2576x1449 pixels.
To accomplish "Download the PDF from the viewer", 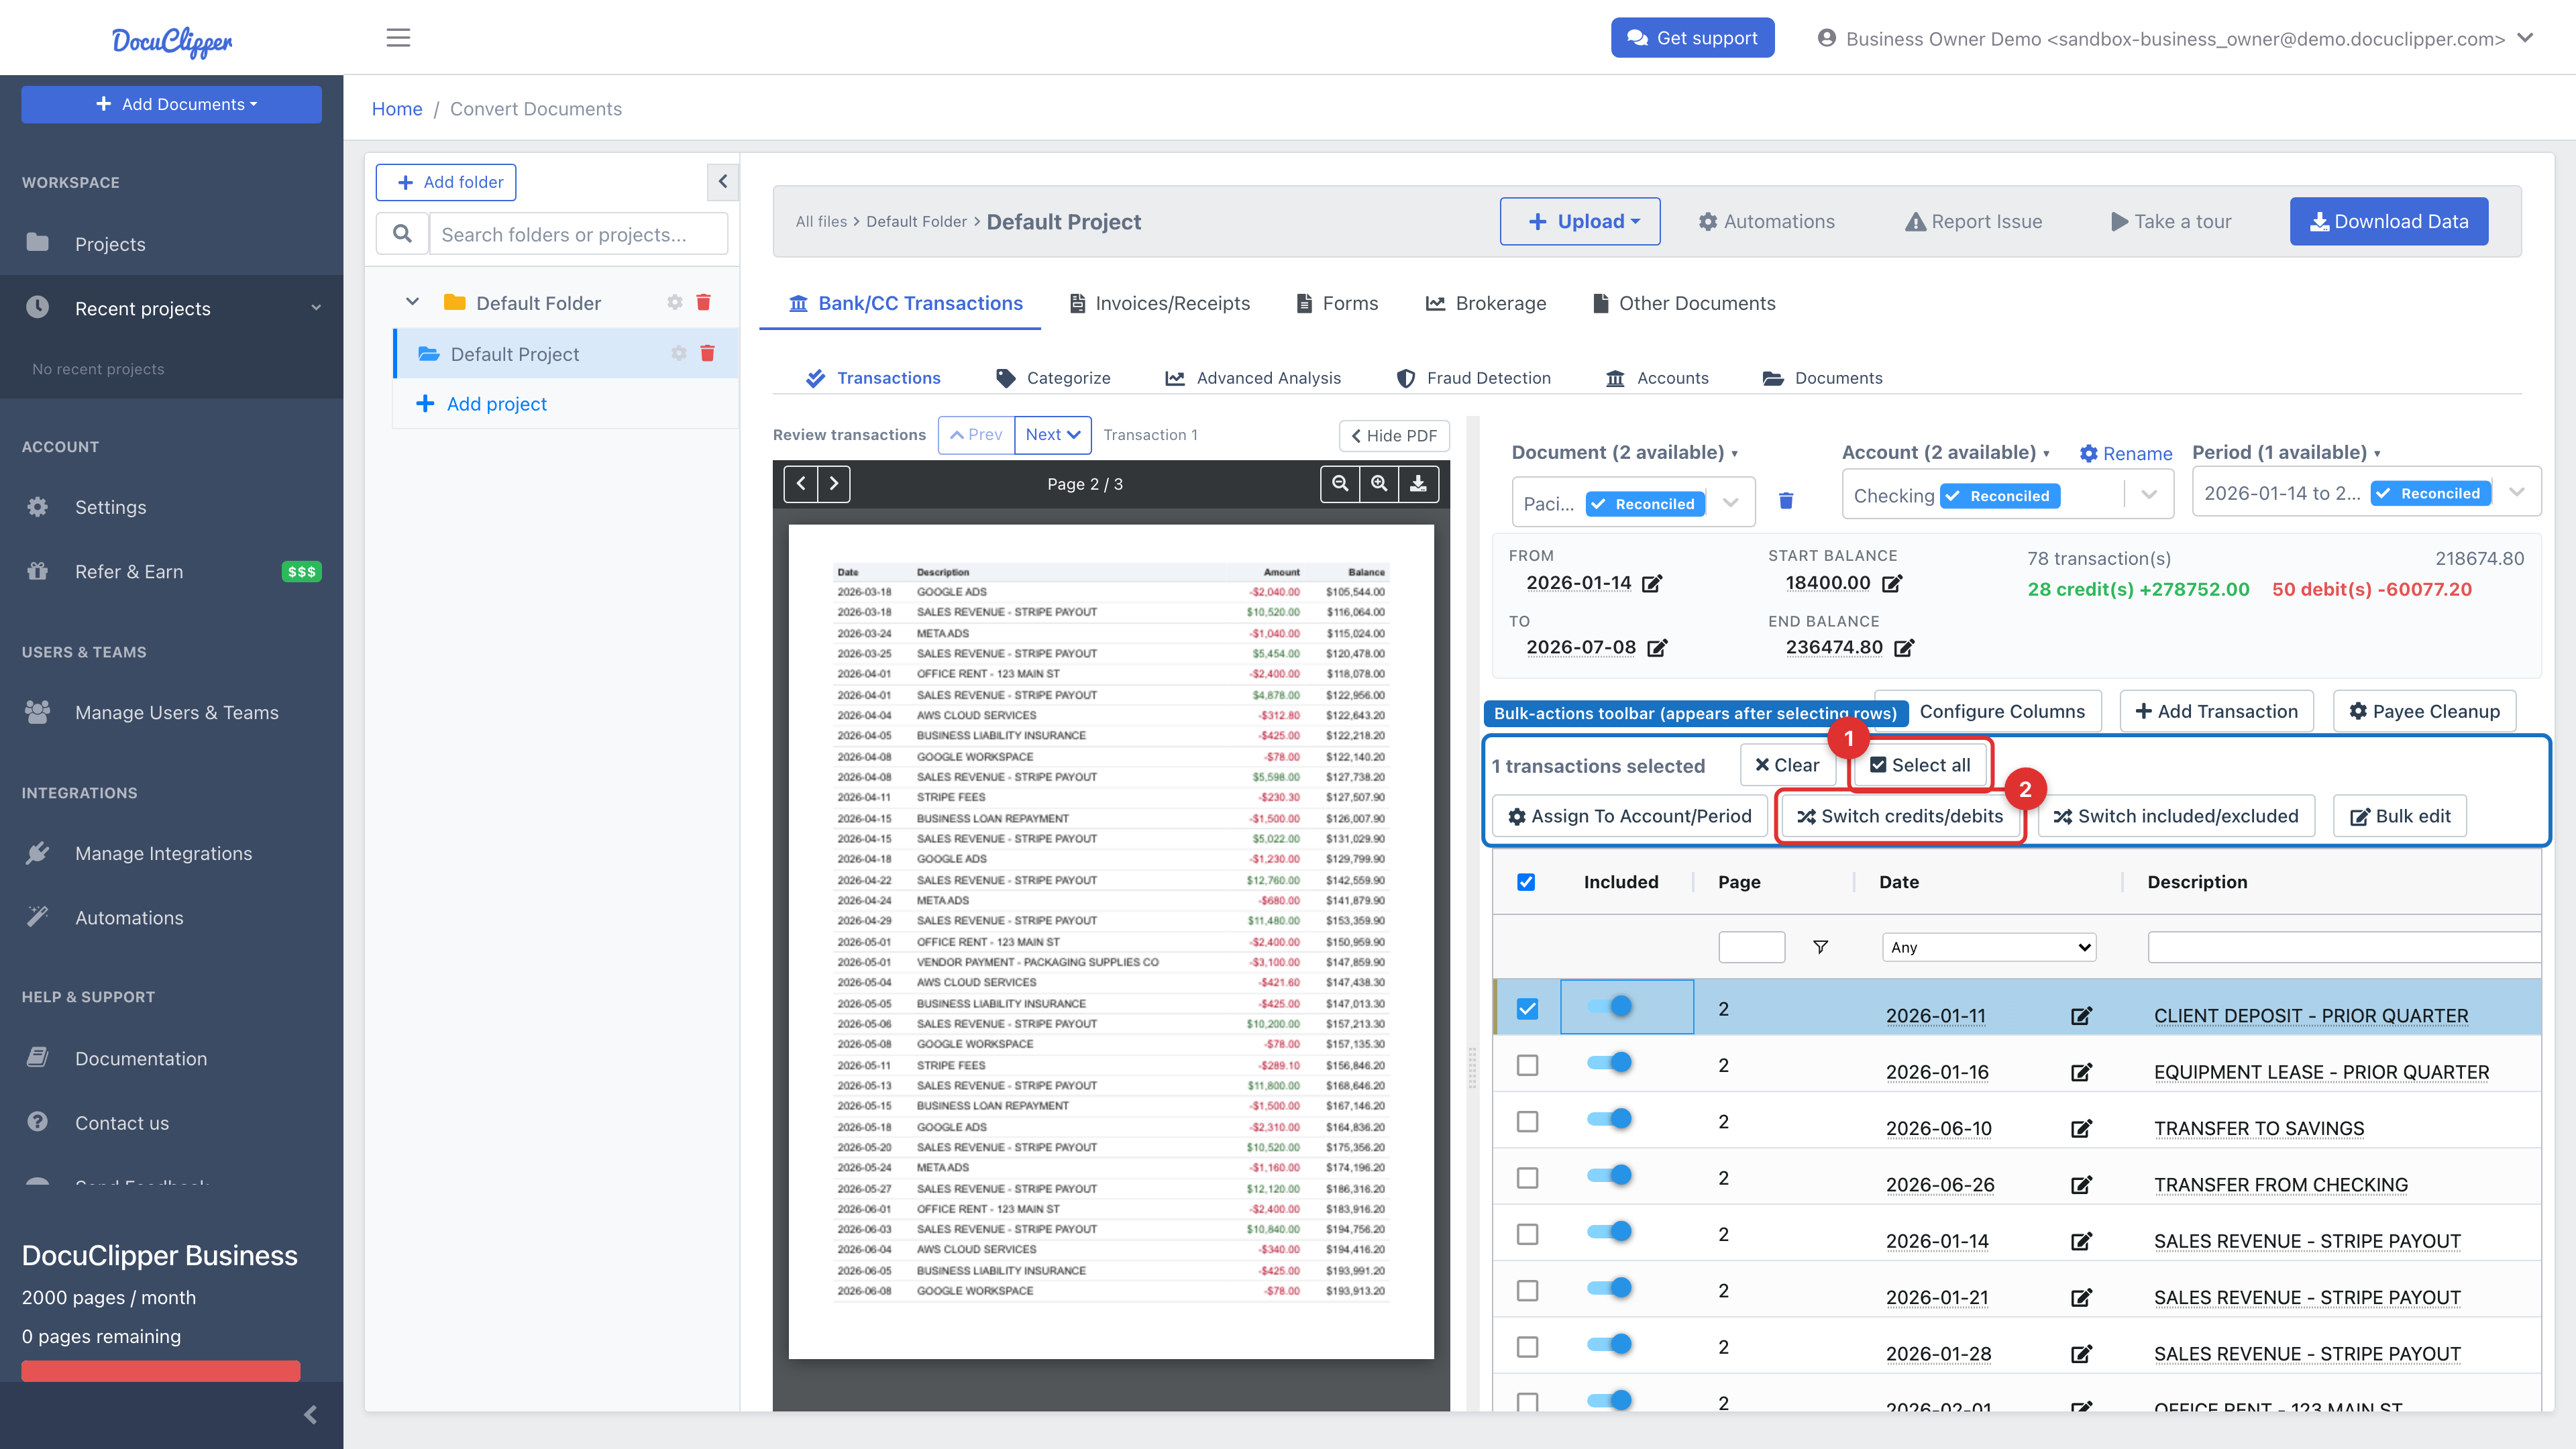I will tap(1418, 484).
